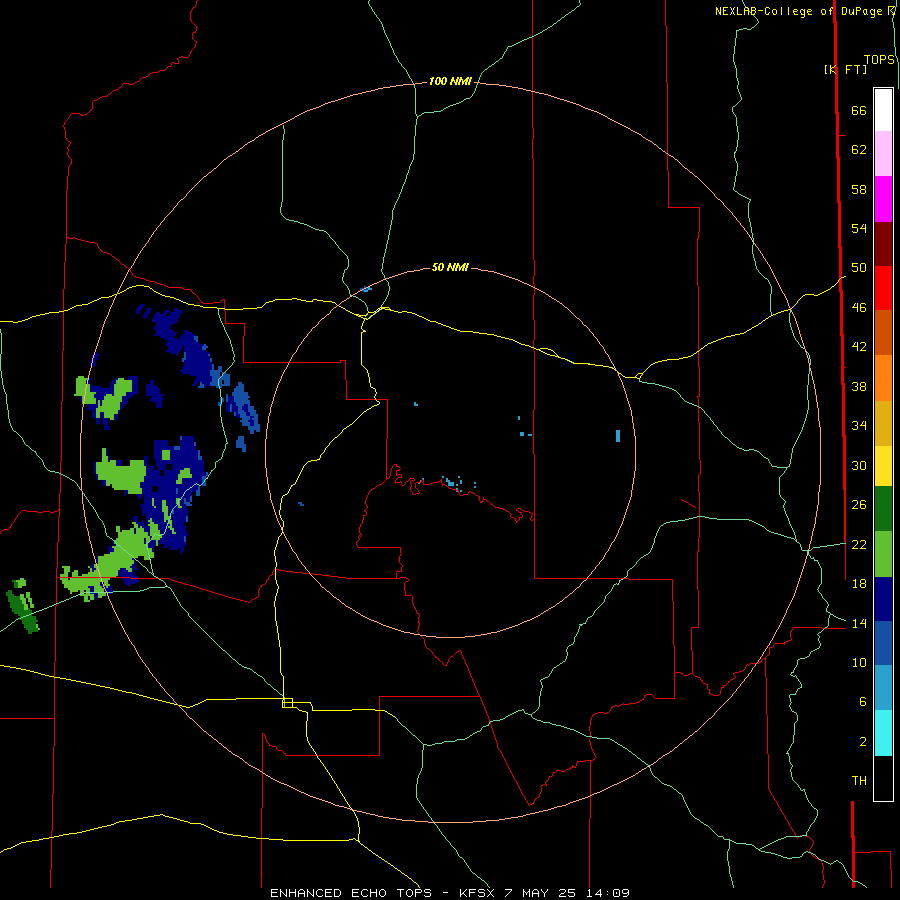Click the 50 NMI range ring label
Viewport: 900px width, 900px height.
[450, 267]
